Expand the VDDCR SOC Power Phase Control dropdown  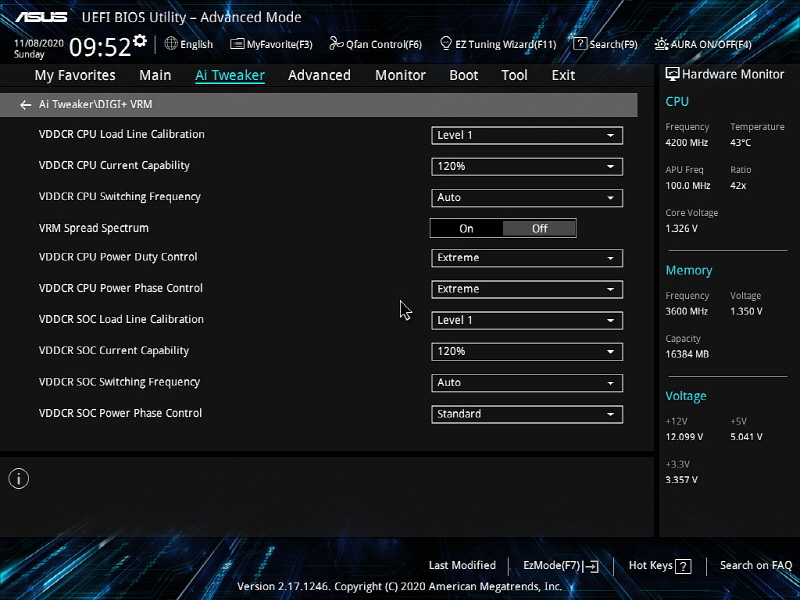527,414
